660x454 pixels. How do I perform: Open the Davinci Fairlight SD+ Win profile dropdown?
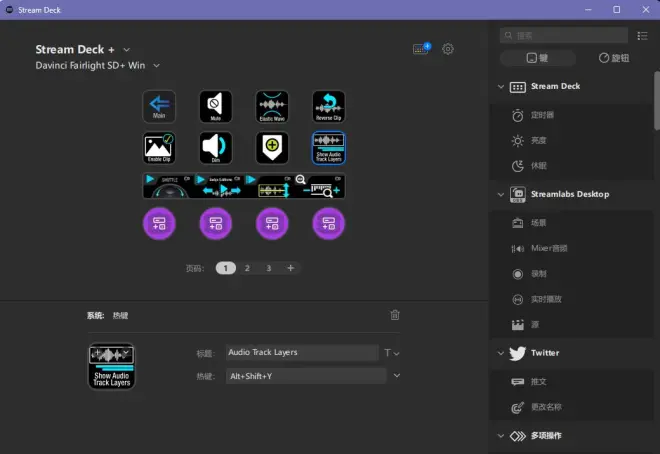156,66
